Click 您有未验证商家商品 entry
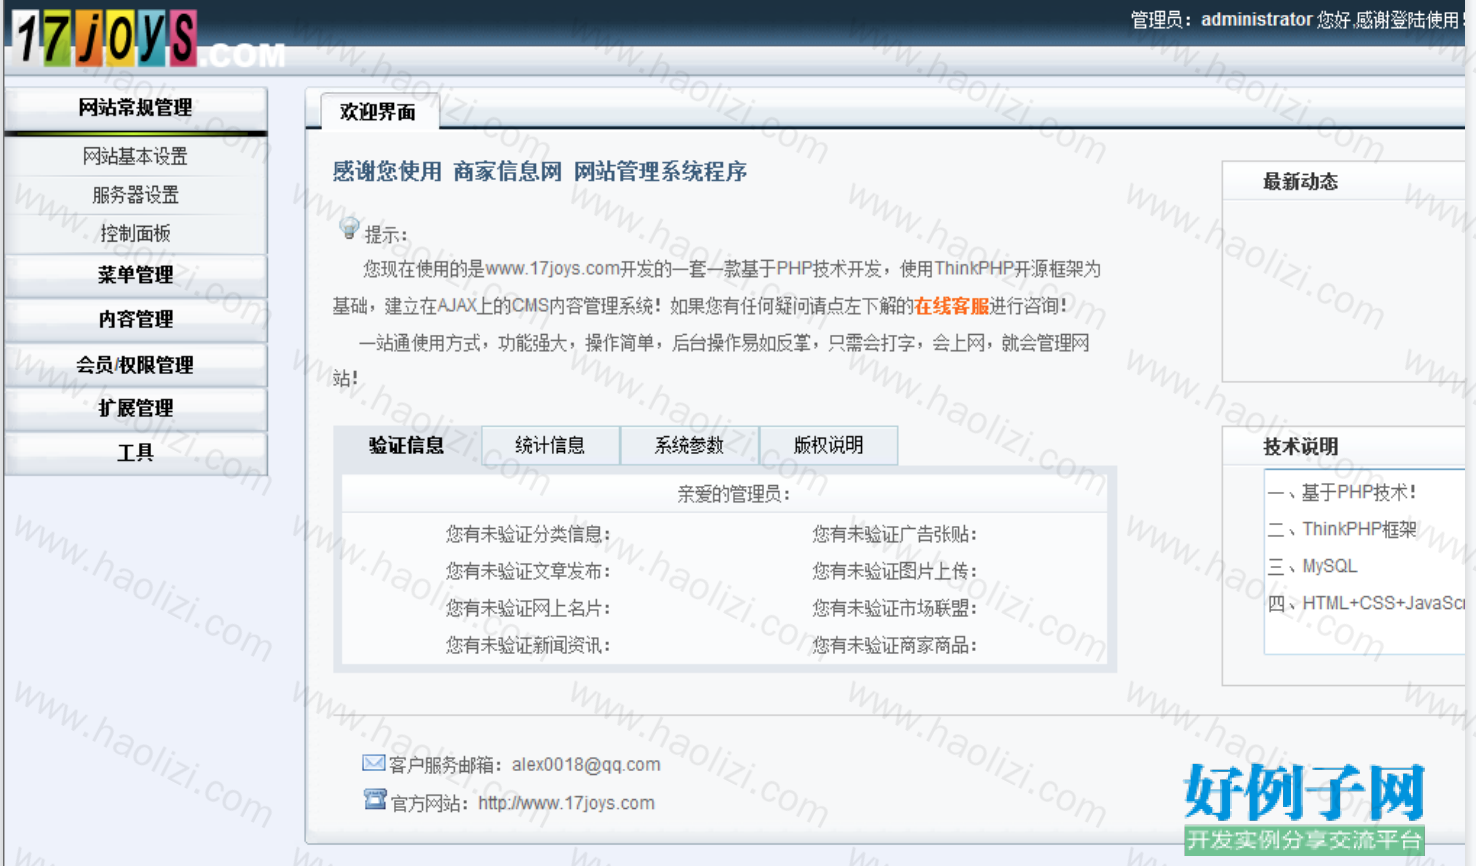The image size is (1476, 866). click(x=895, y=645)
